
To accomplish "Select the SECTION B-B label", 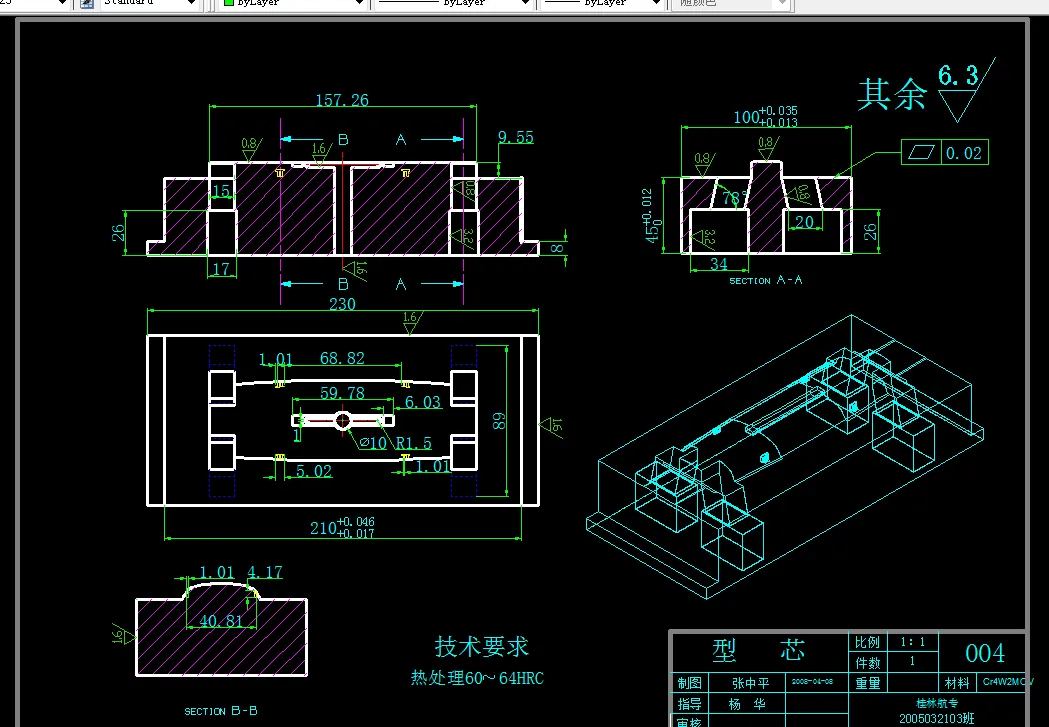I will click(x=221, y=711).
